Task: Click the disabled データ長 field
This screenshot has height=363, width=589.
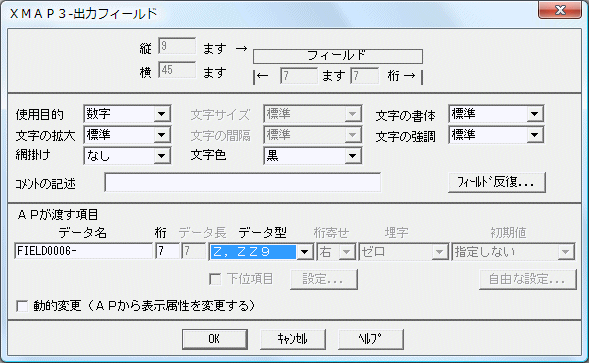Action: pos(194,251)
